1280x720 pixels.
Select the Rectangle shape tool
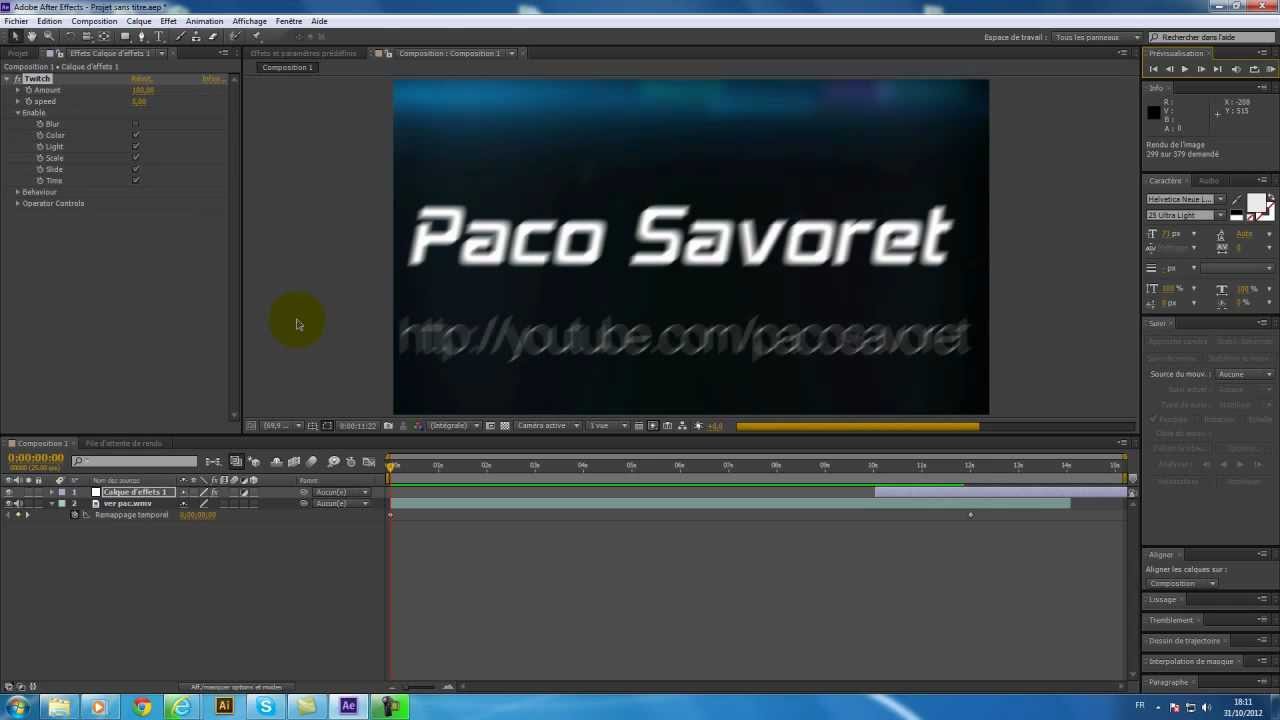[x=125, y=37]
